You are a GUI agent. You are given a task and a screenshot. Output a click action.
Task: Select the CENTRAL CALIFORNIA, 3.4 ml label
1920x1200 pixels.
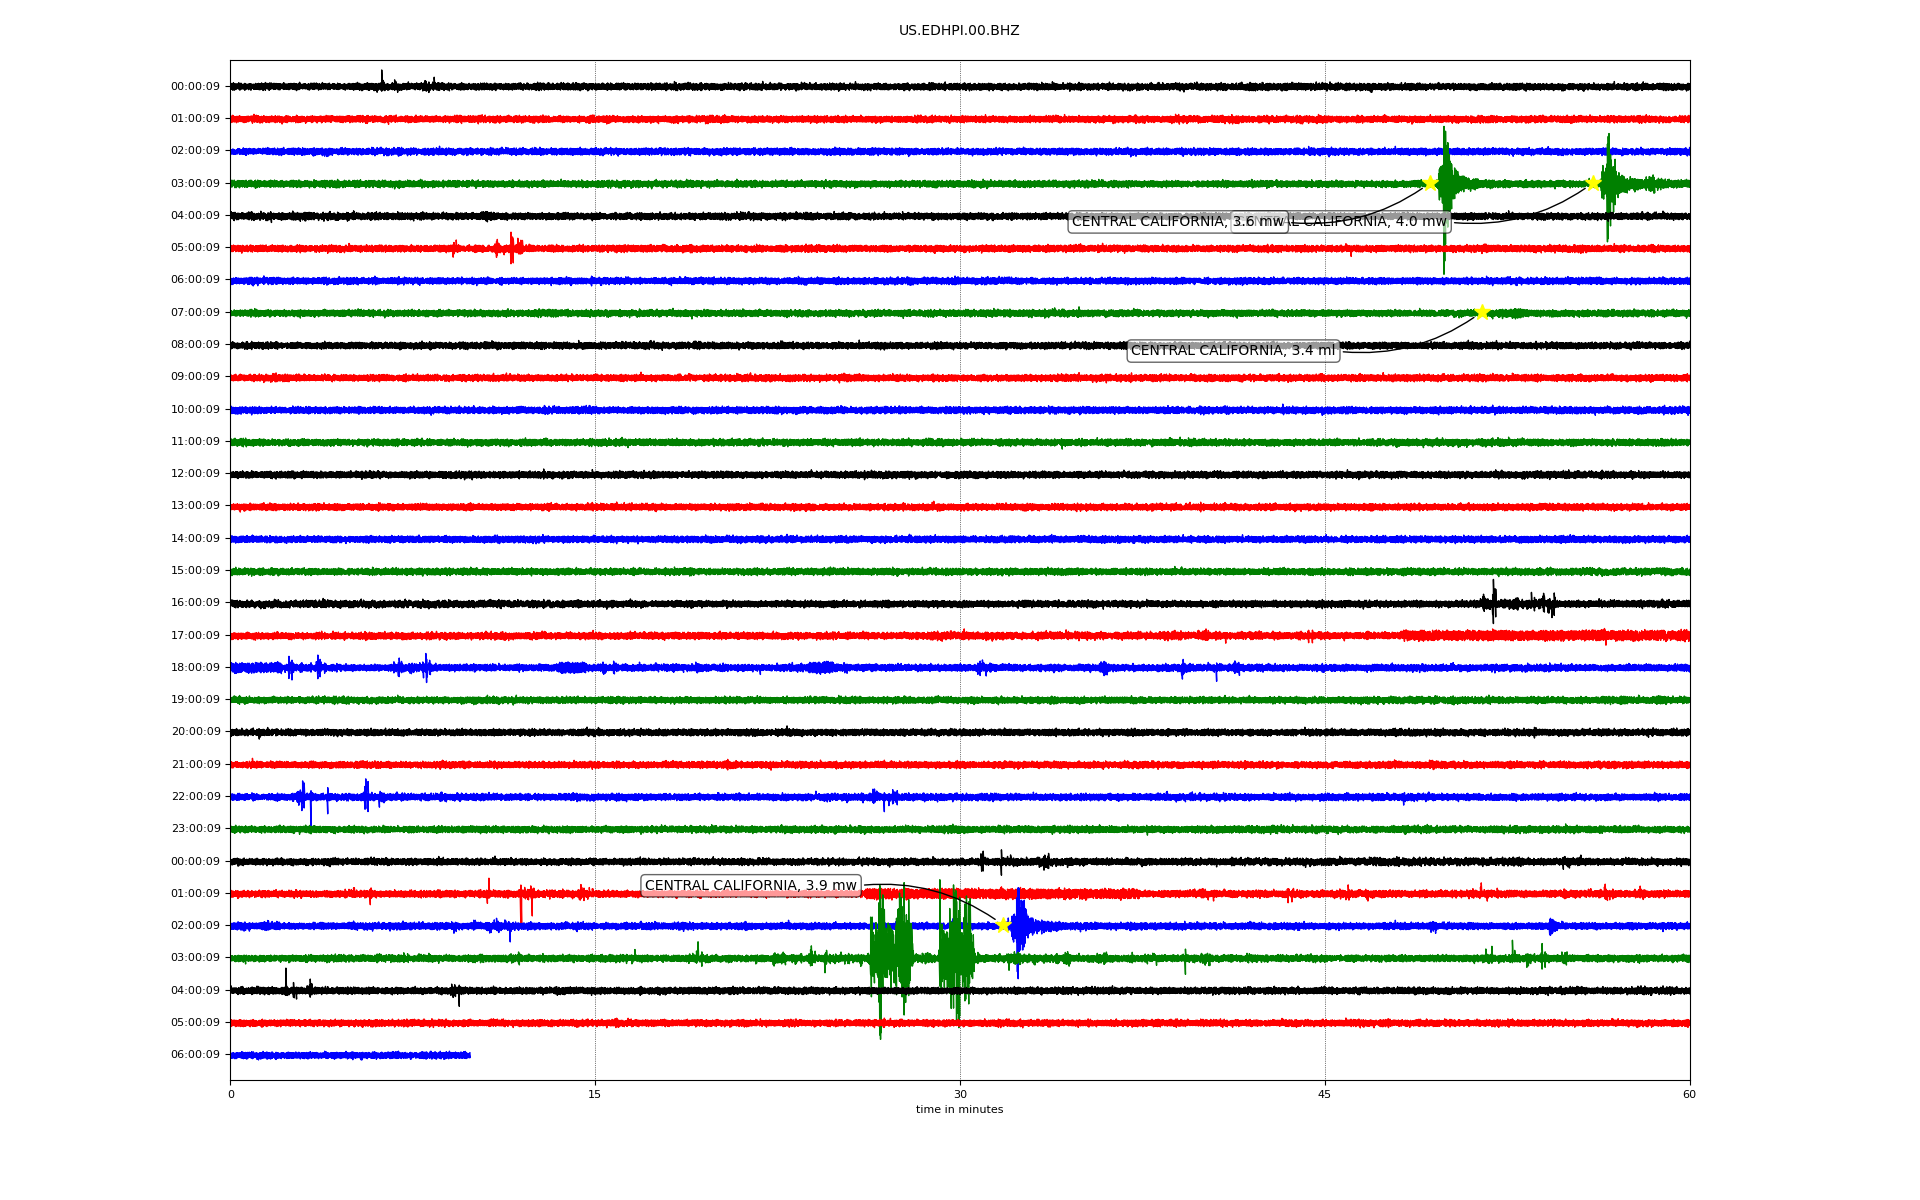click(1232, 351)
